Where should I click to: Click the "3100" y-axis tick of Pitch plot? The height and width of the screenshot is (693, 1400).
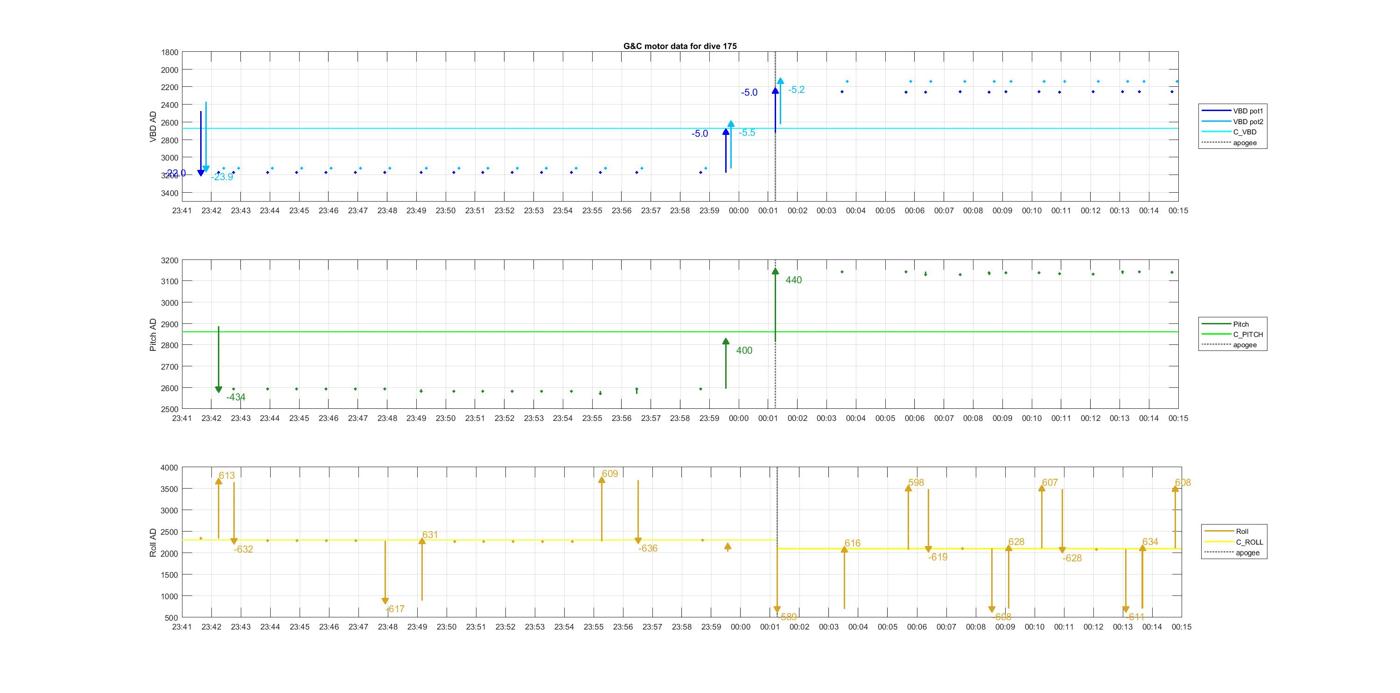[170, 282]
